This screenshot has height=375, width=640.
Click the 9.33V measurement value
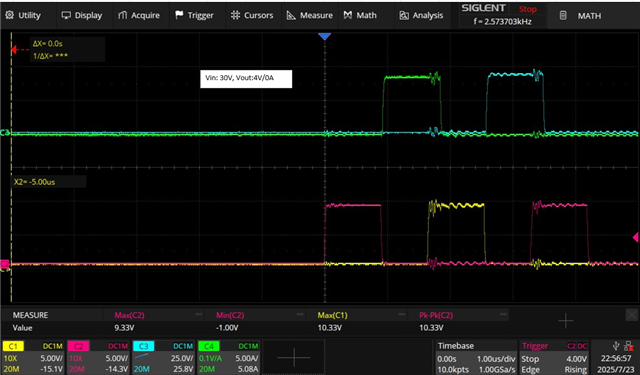[124, 328]
